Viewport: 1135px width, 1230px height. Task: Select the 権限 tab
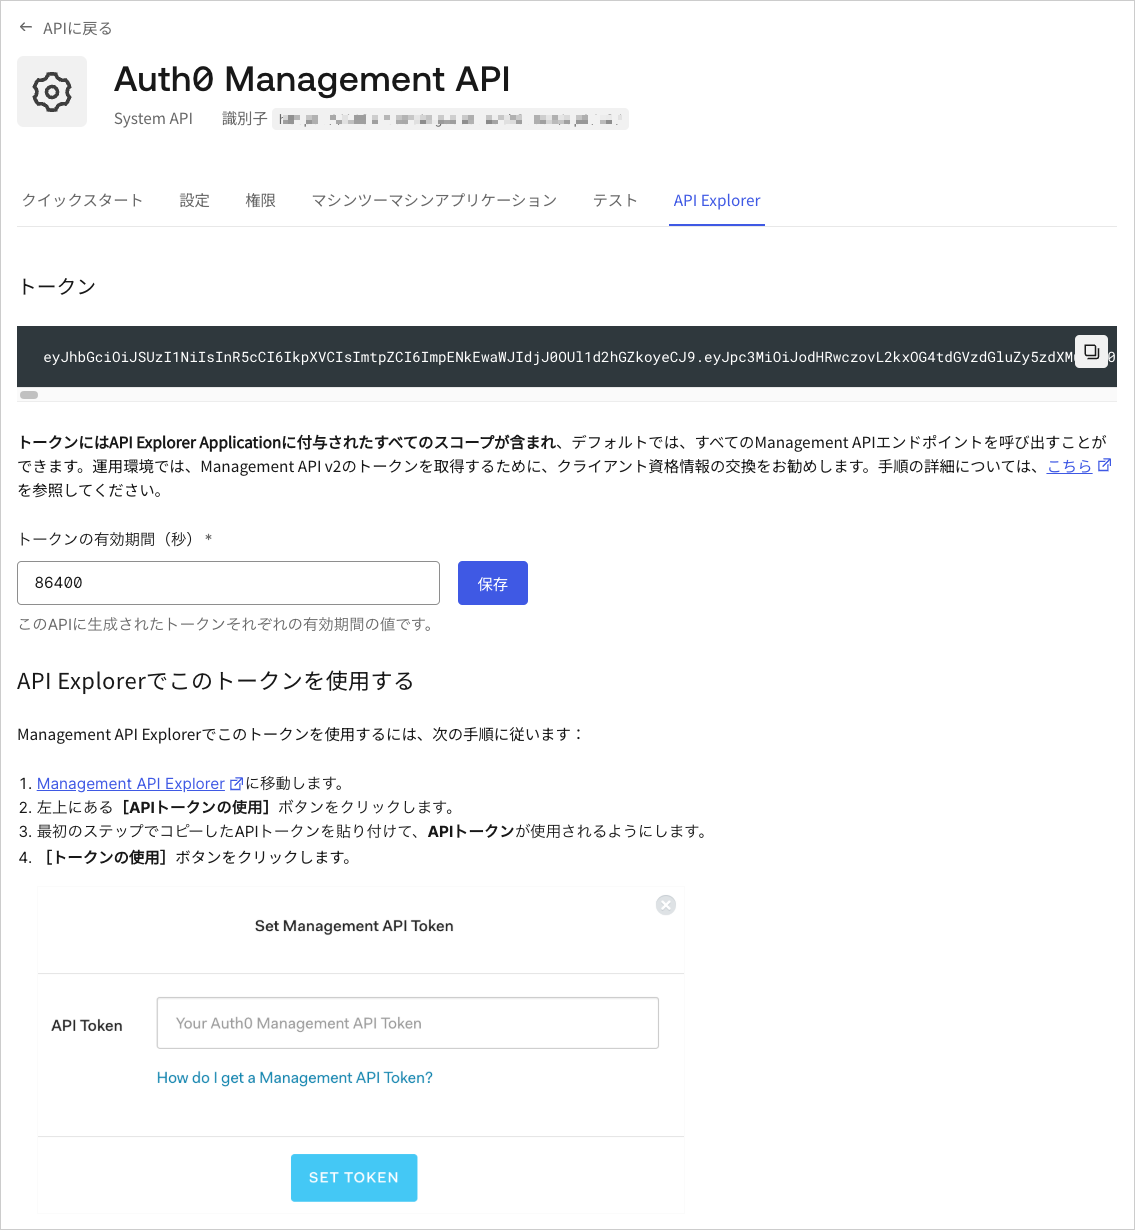(260, 200)
